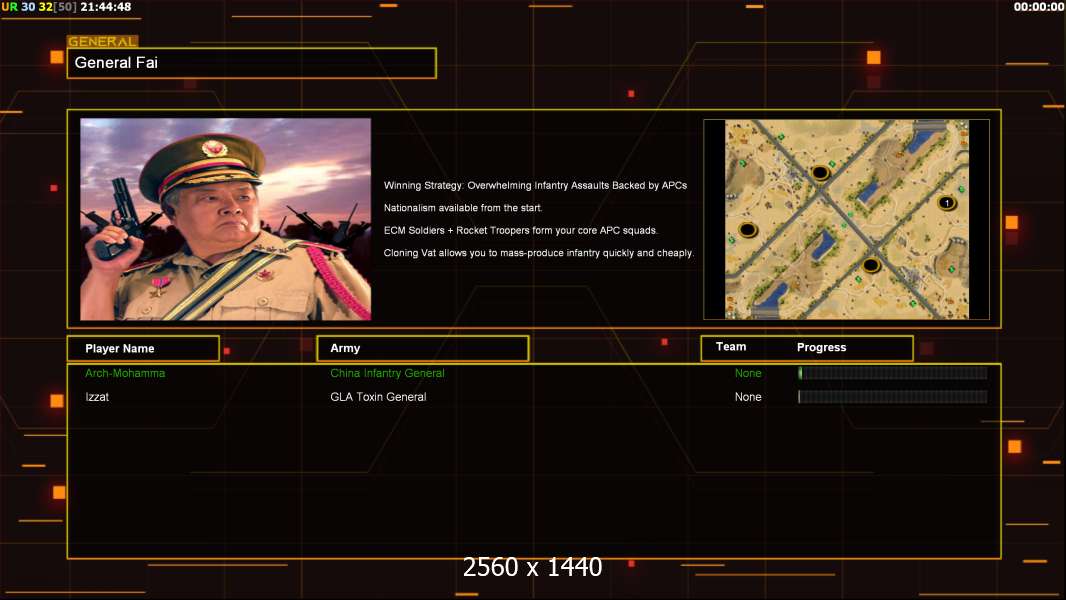Select the left empty start position on minimap
The image size is (1066, 600).
coord(746,230)
